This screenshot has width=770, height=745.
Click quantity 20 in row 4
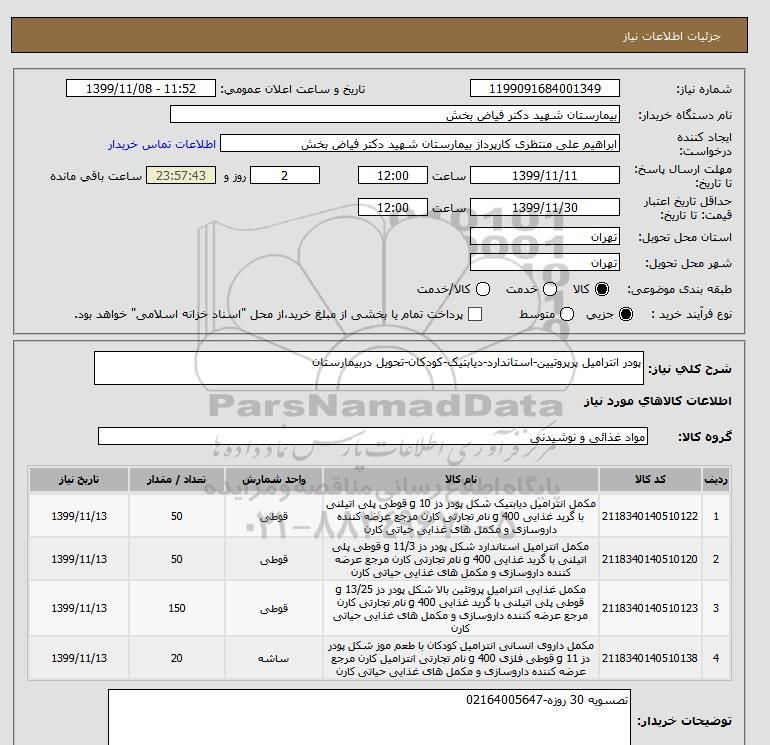pyautogui.click(x=177, y=658)
